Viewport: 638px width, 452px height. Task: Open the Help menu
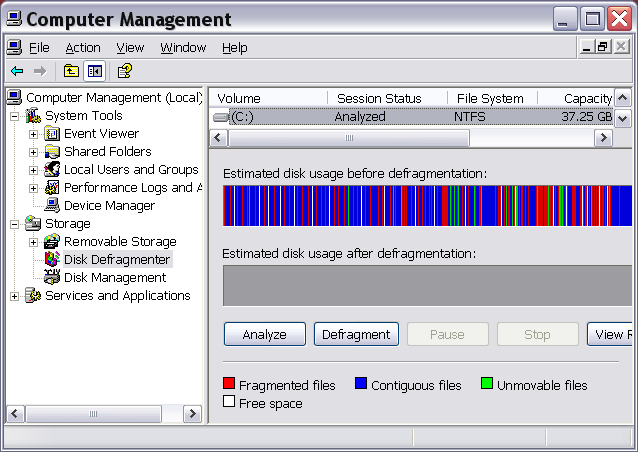(235, 48)
